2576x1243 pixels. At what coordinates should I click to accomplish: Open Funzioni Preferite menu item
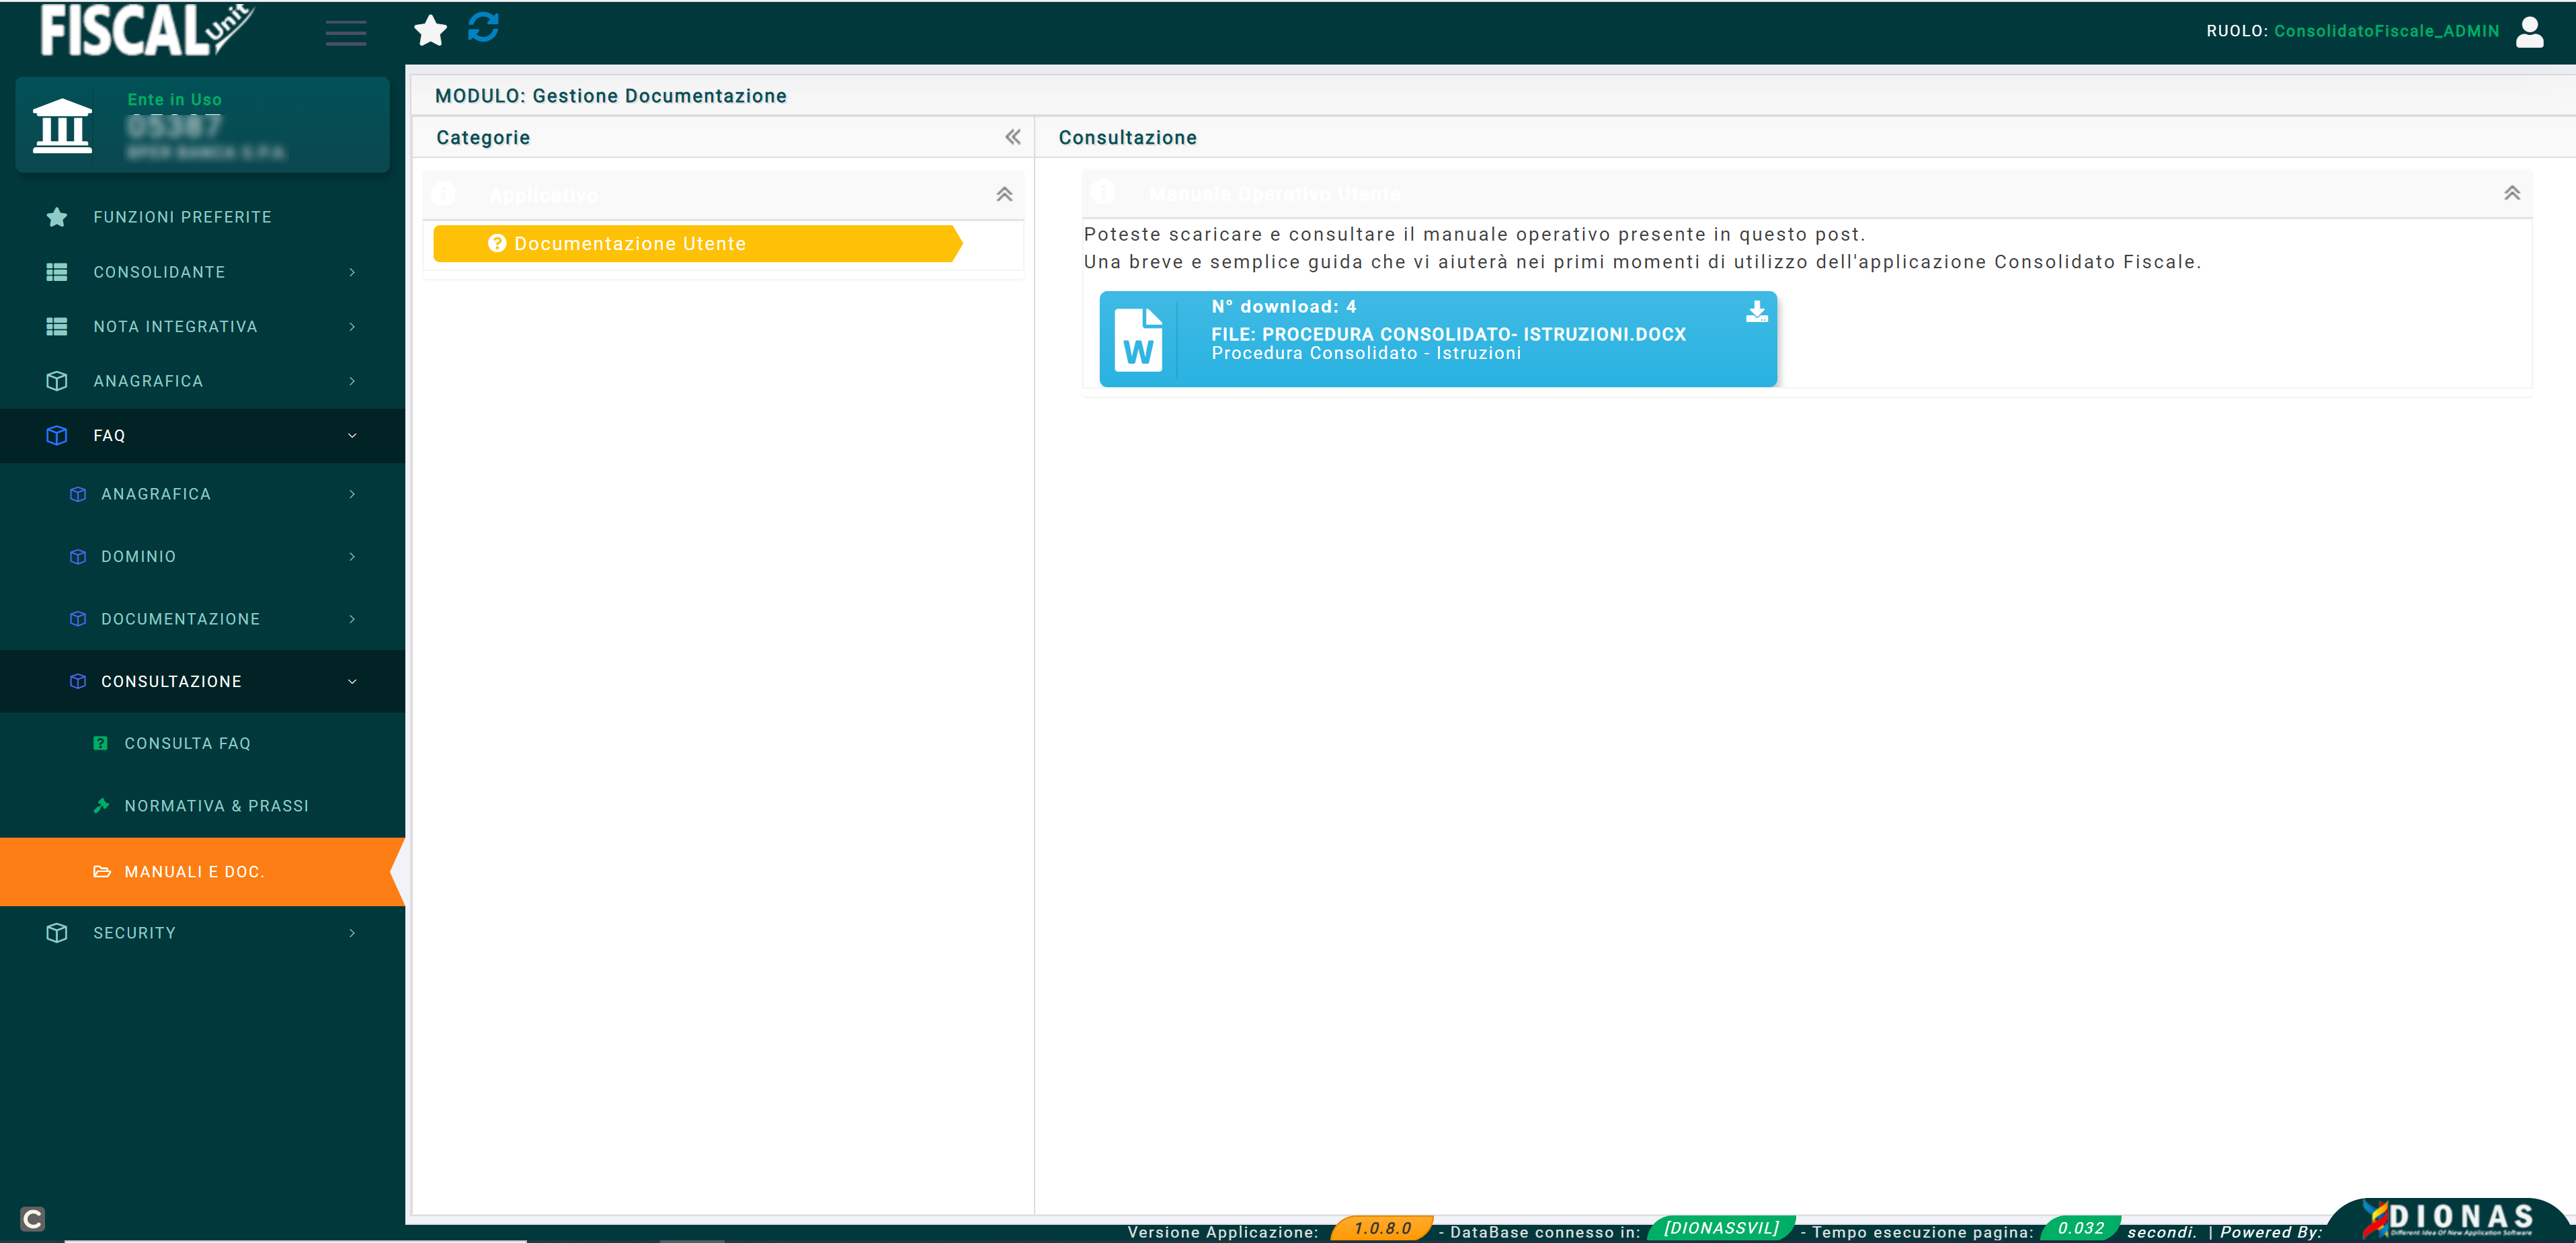[202, 217]
